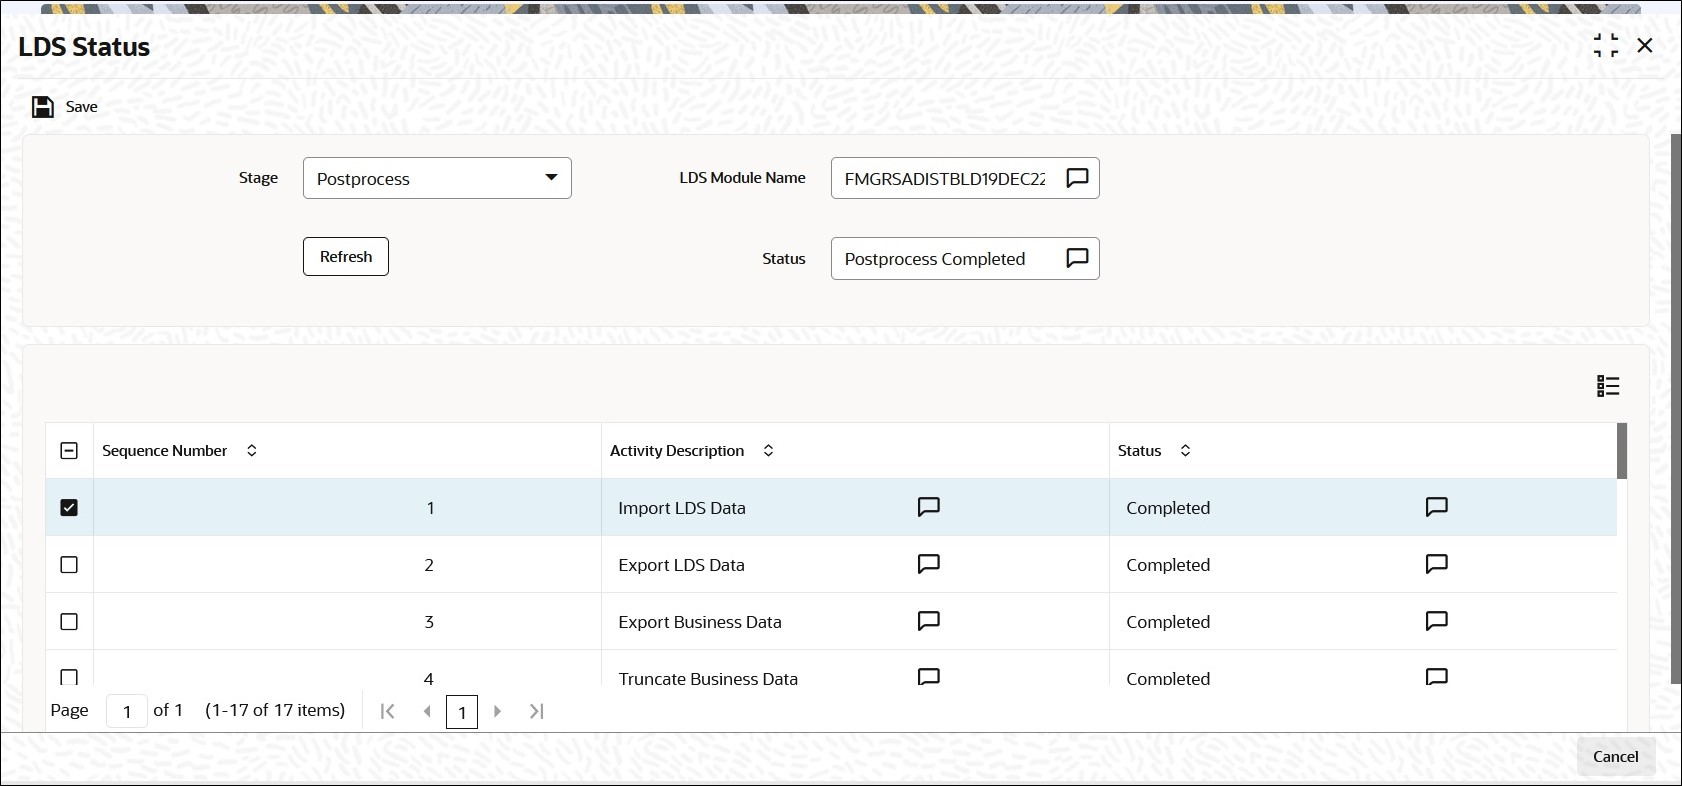Open comment popup for LDS Module Name field
Viewport: 1682px width, 786px height.
click(1077, 178)
